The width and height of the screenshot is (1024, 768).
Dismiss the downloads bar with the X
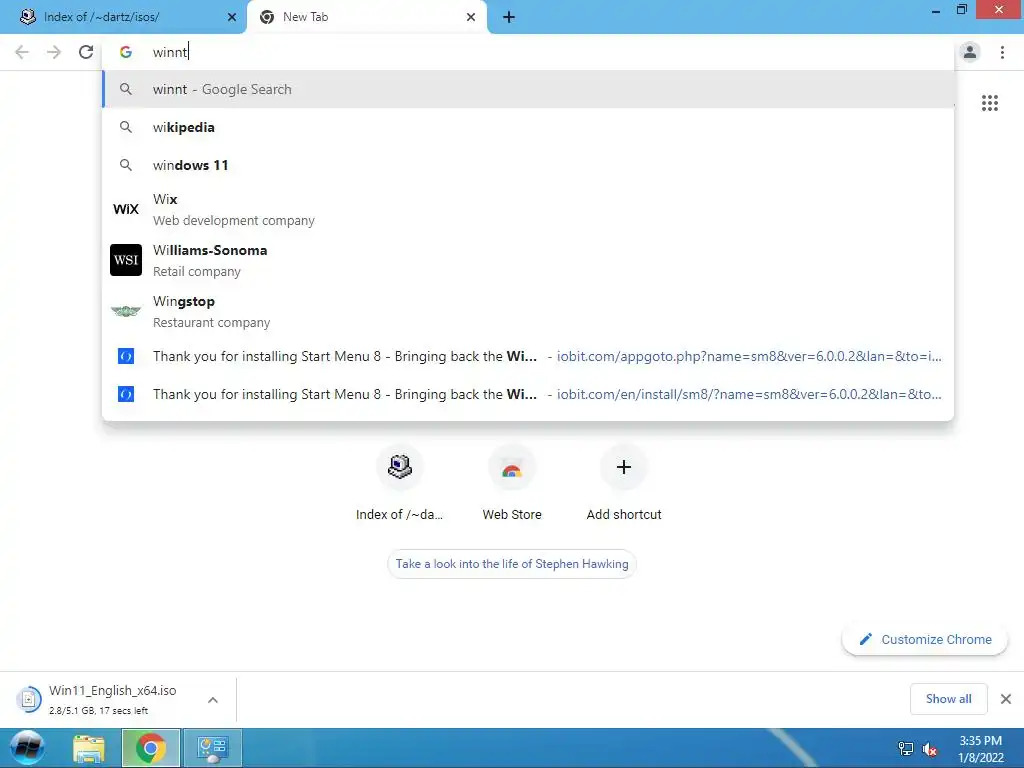click(x=1006, y=699)
